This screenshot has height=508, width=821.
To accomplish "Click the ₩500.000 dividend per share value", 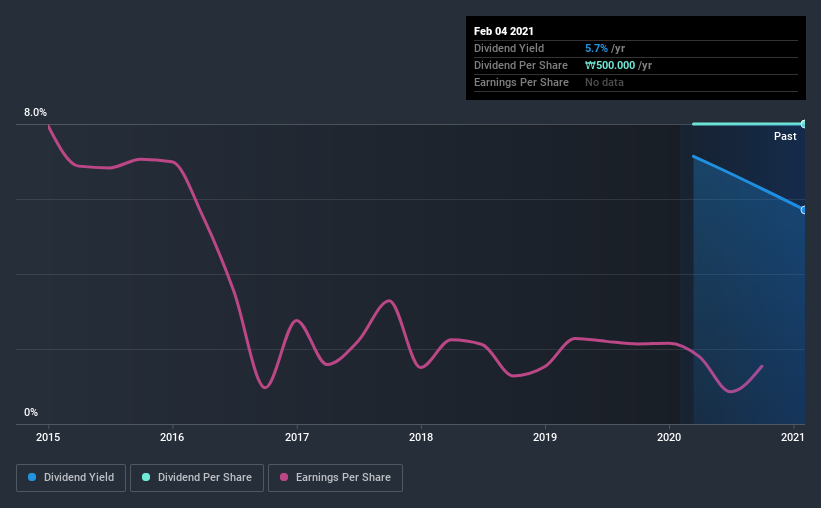I will coord(610,65).
